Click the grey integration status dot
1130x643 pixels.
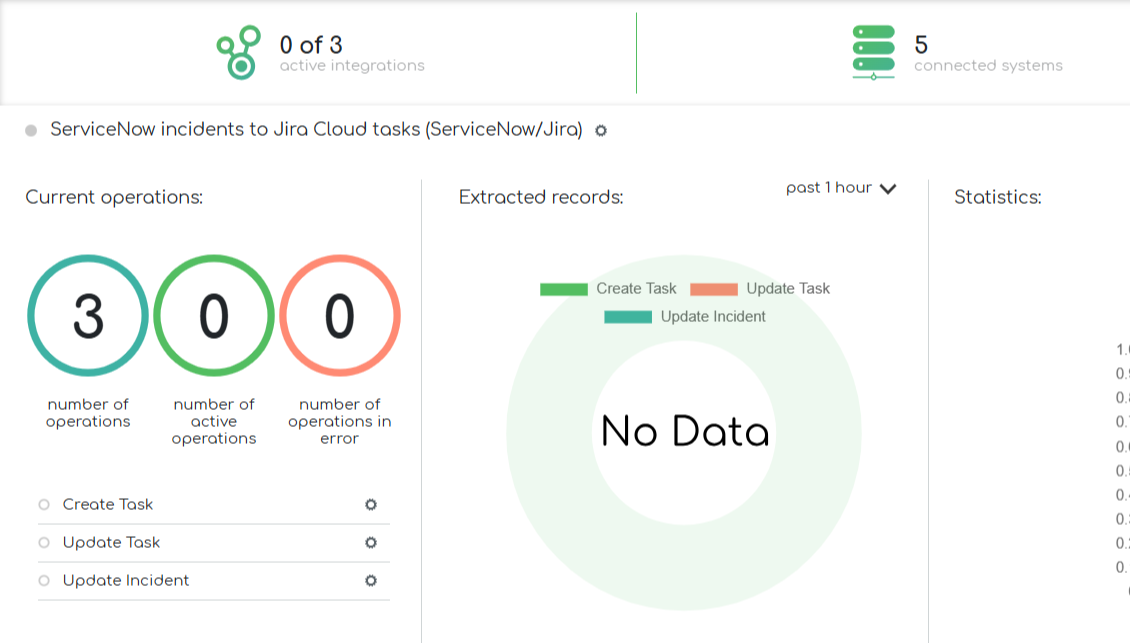click(x=31, y=131)
